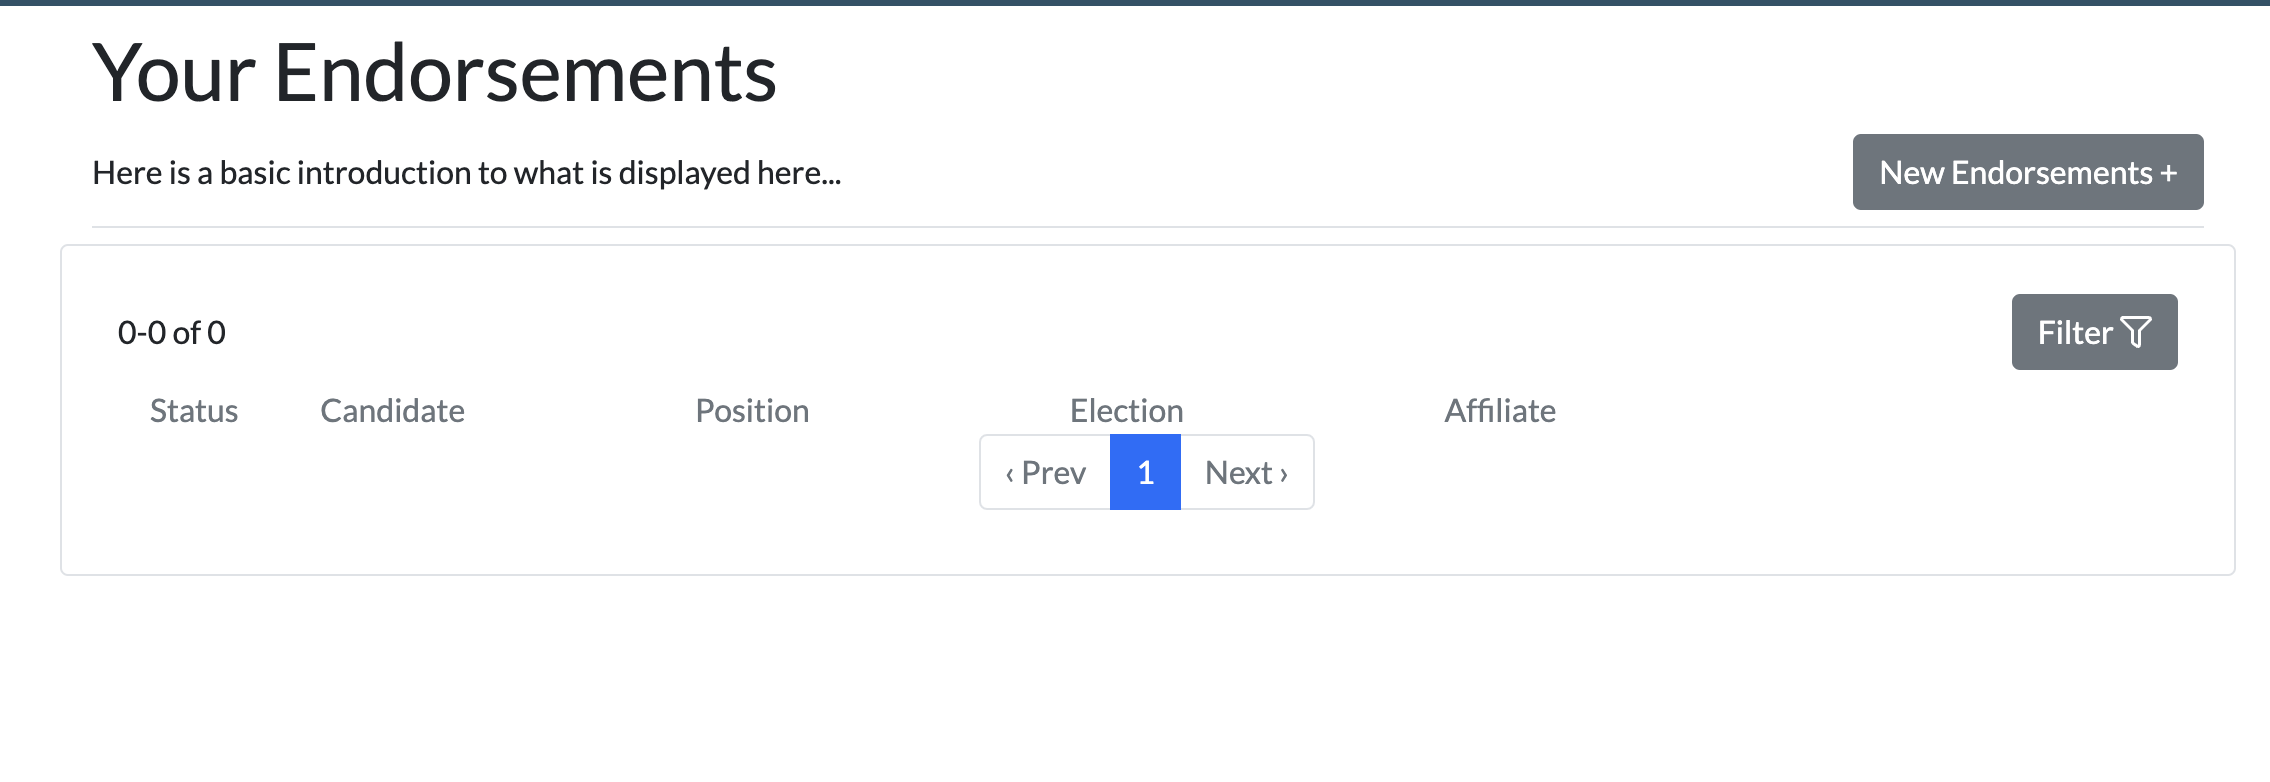Image resolution: width=2270 pixels, height=782 pixels.
Task: Go to the Next page
Action: pos(1247,472)
